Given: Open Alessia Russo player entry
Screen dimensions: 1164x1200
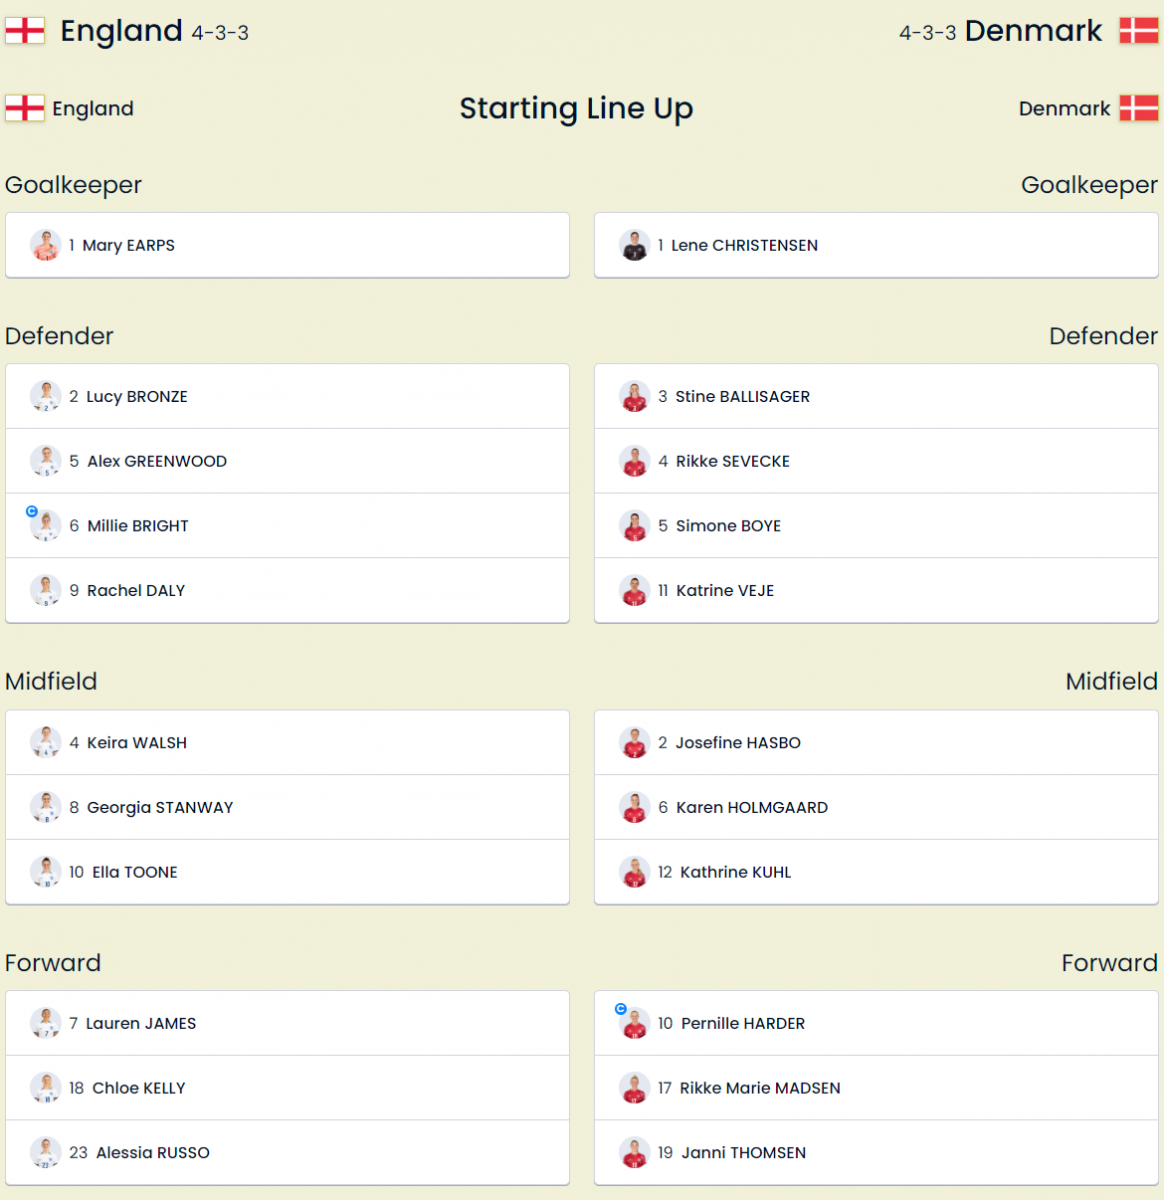Looking at the screenshot, I should [287, 1152].
